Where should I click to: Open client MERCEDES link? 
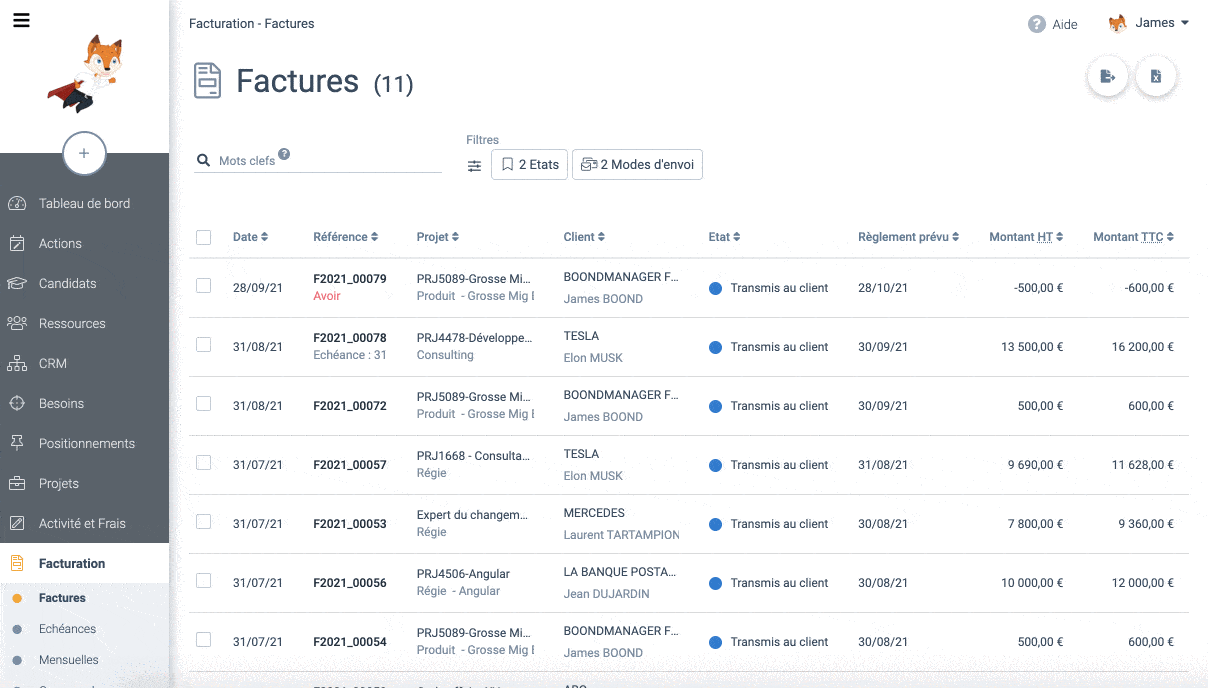point(594,513)
